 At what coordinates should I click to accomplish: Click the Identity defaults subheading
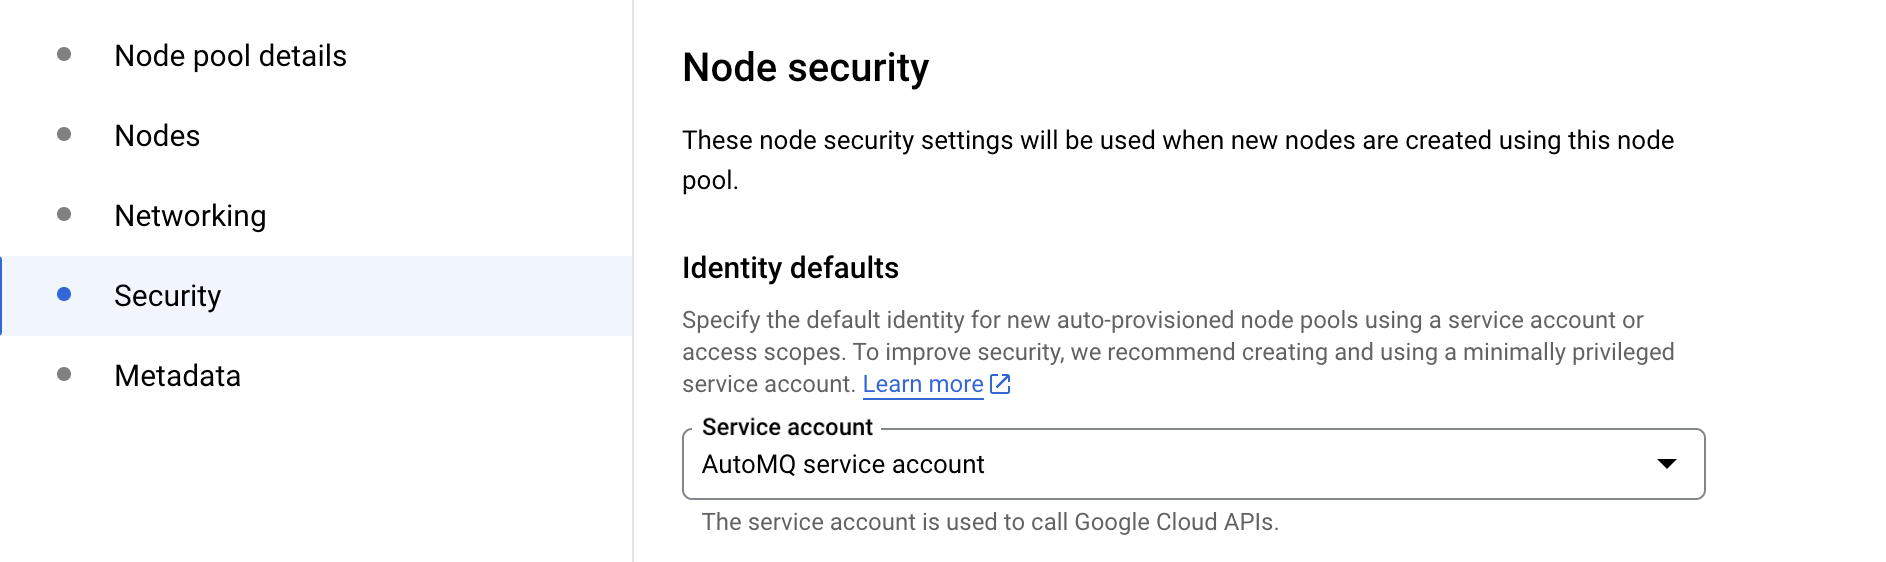pyautogui.click(x=790, y=268)
